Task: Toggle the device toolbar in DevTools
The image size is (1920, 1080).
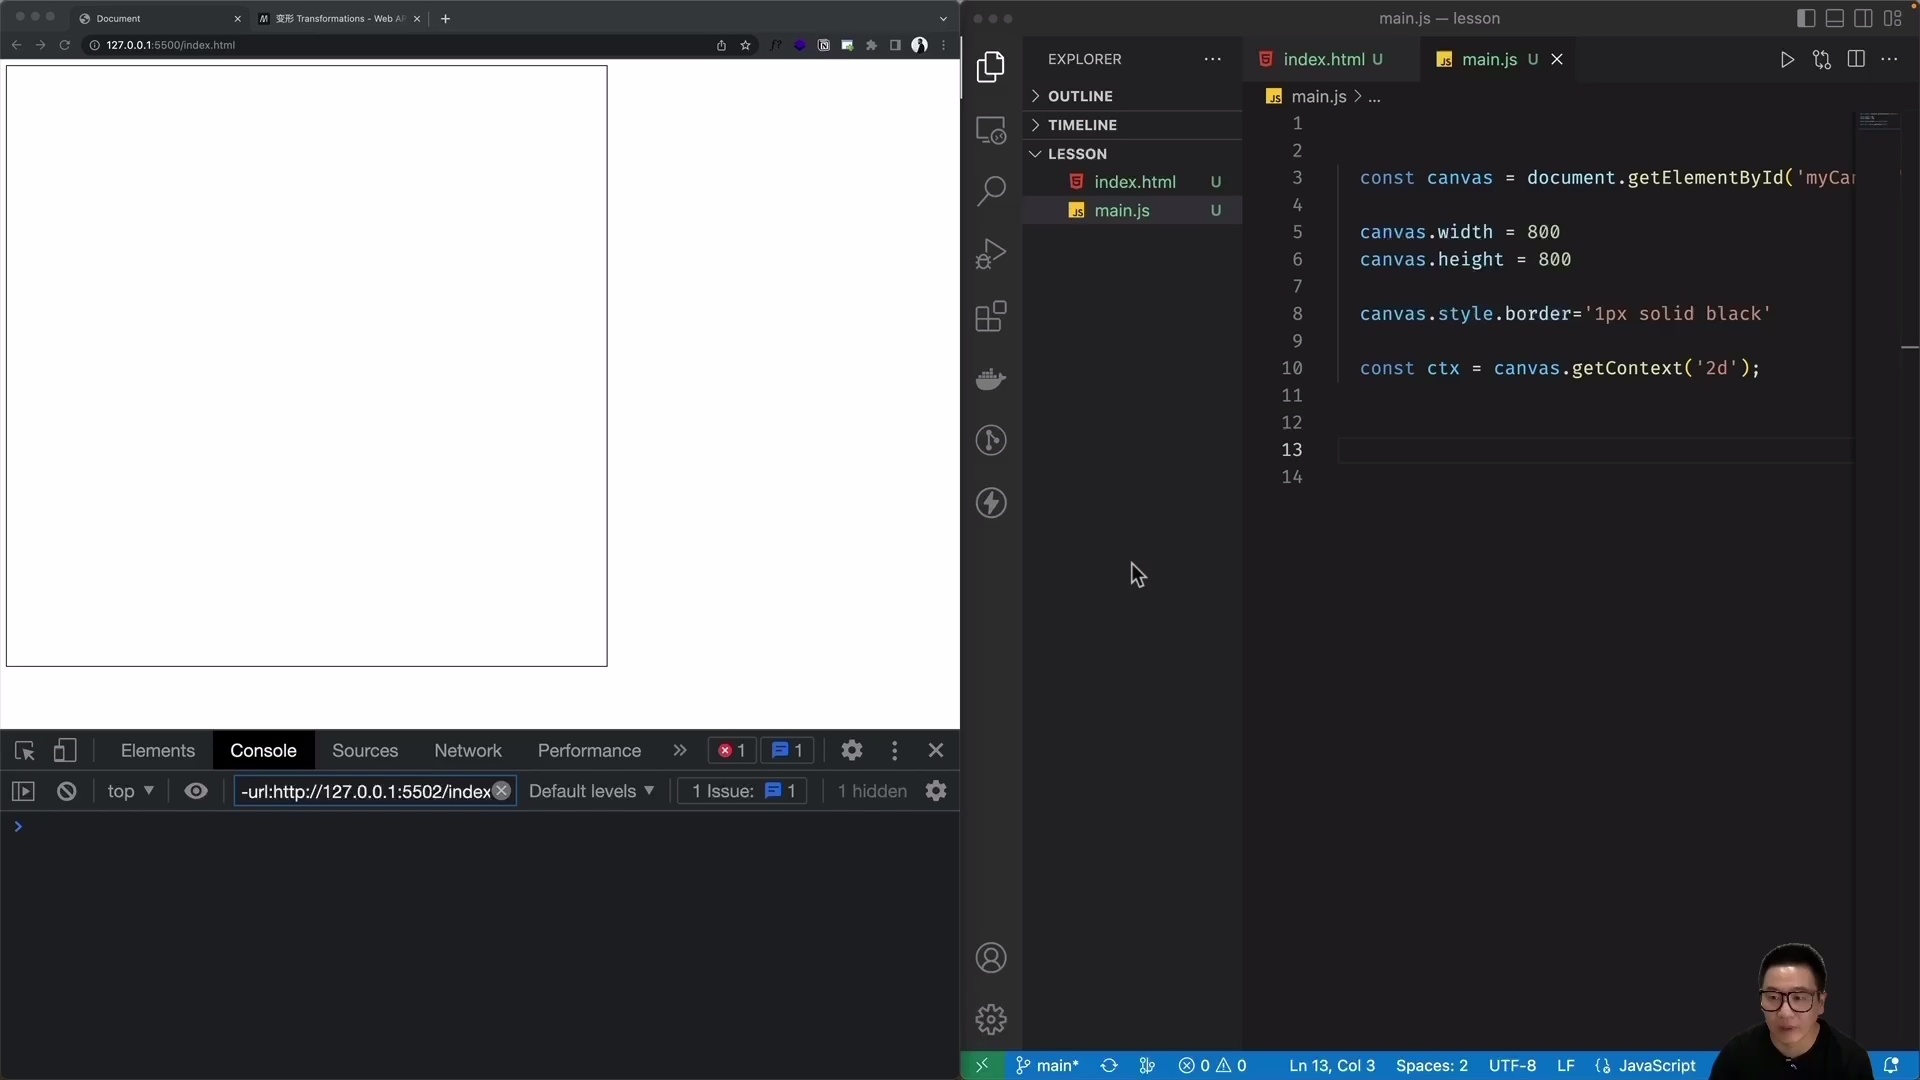Action: 65,751
